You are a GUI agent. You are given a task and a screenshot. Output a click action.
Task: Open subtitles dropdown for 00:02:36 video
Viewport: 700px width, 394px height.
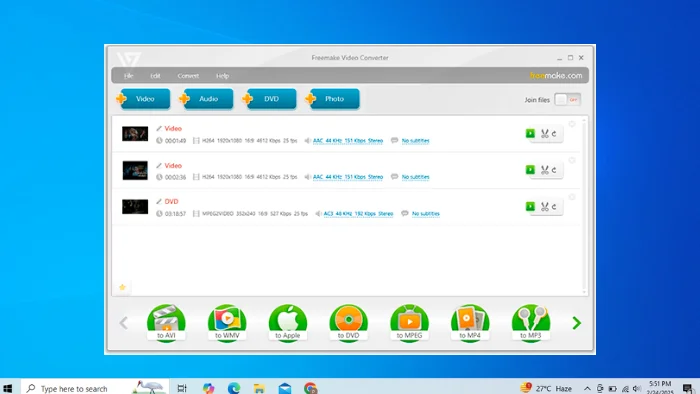(x=415, y=177)
